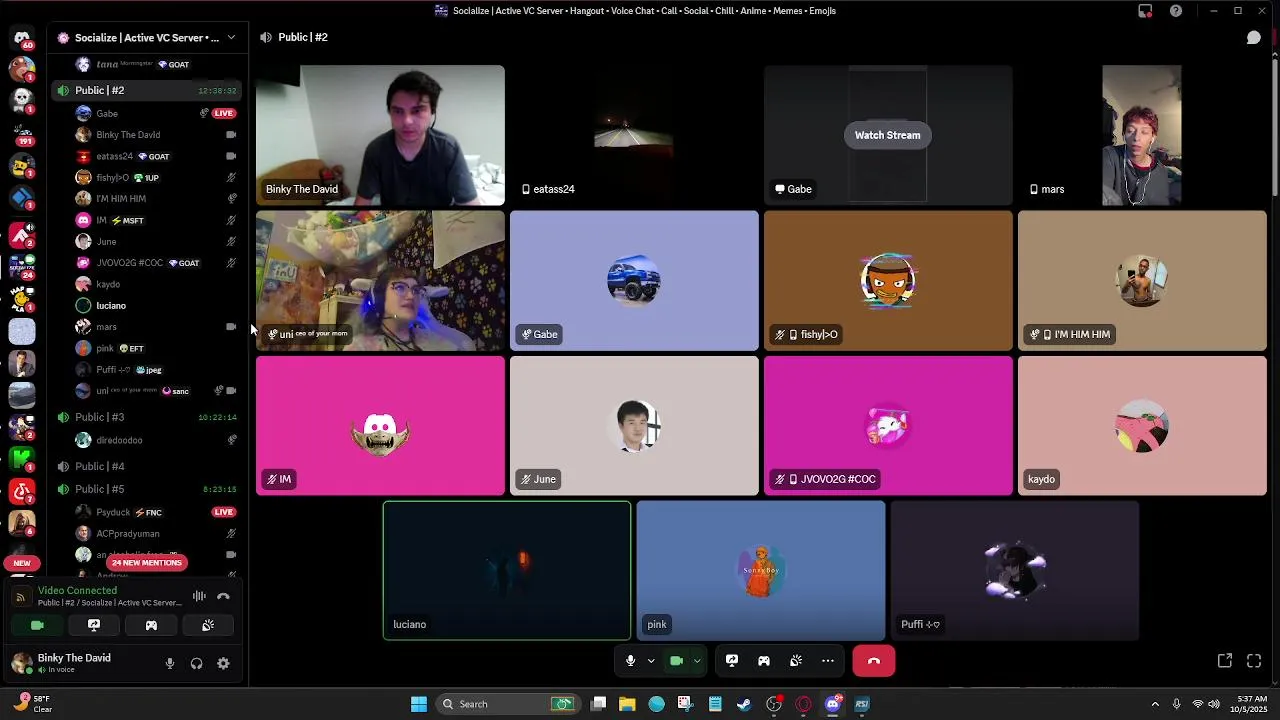Expand microphone input options arrow
This screenshot has width=1280, height=720.
click(651, 661)
